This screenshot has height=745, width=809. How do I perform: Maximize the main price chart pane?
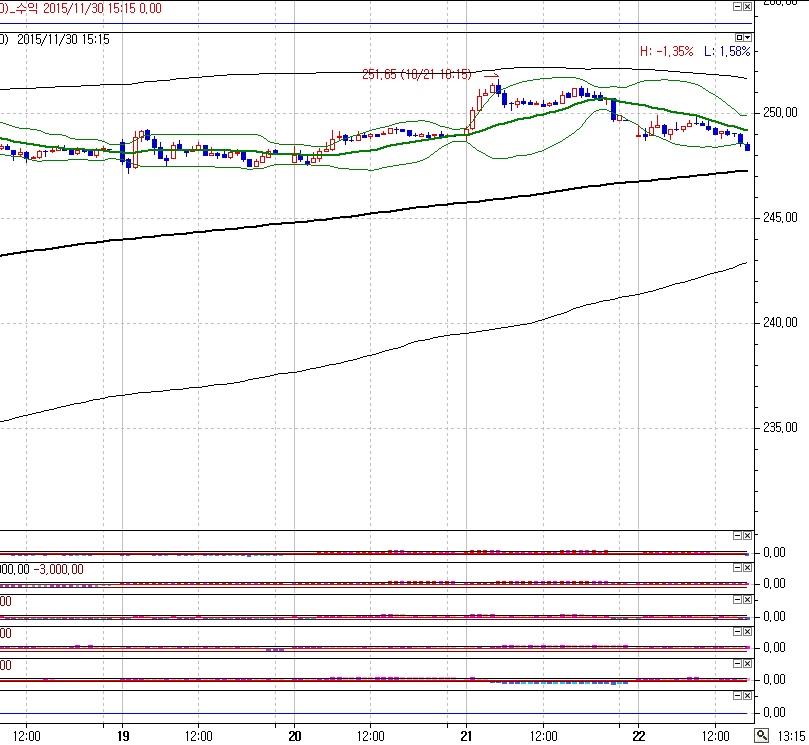click(738, 37)
